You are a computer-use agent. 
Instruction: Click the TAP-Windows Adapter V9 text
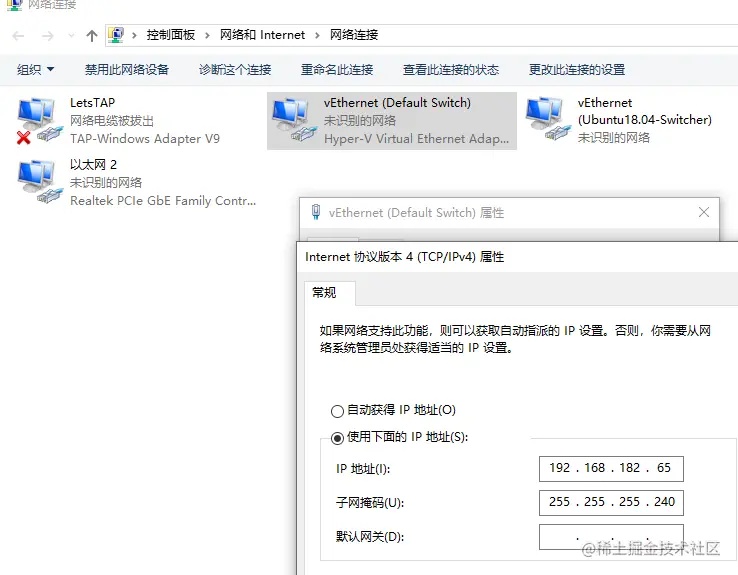click(145, 138)
